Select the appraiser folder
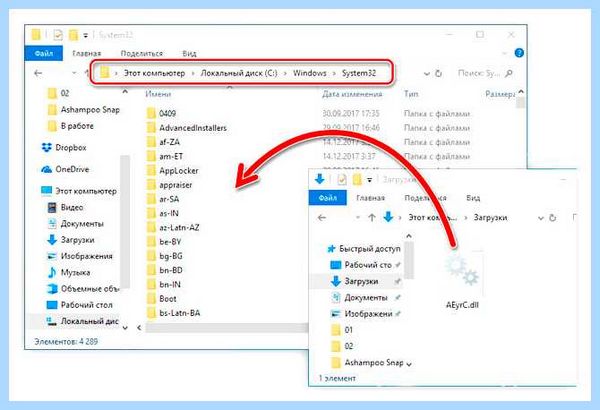Viewport: 600px width, 410px height. point(170,185)
